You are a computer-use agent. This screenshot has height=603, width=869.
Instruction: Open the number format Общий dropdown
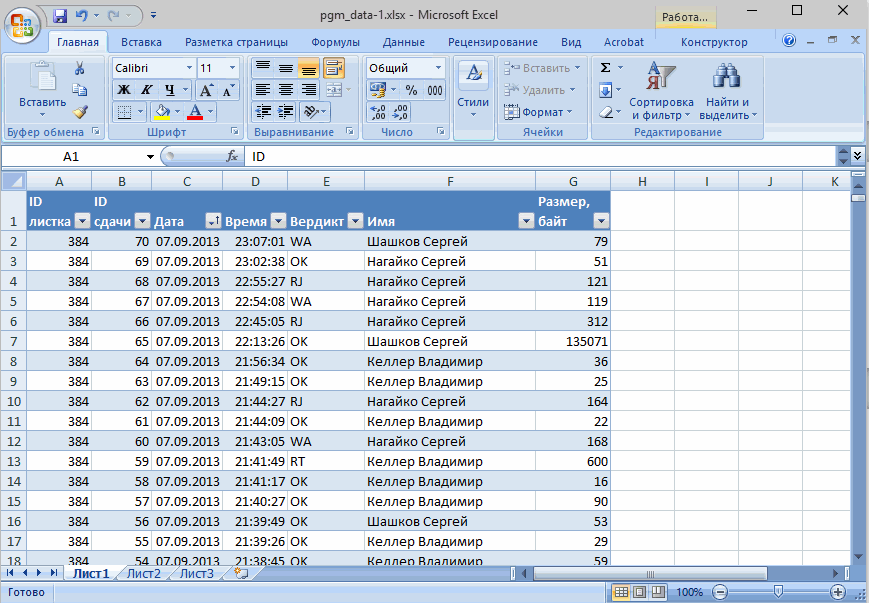click(438, 68)
